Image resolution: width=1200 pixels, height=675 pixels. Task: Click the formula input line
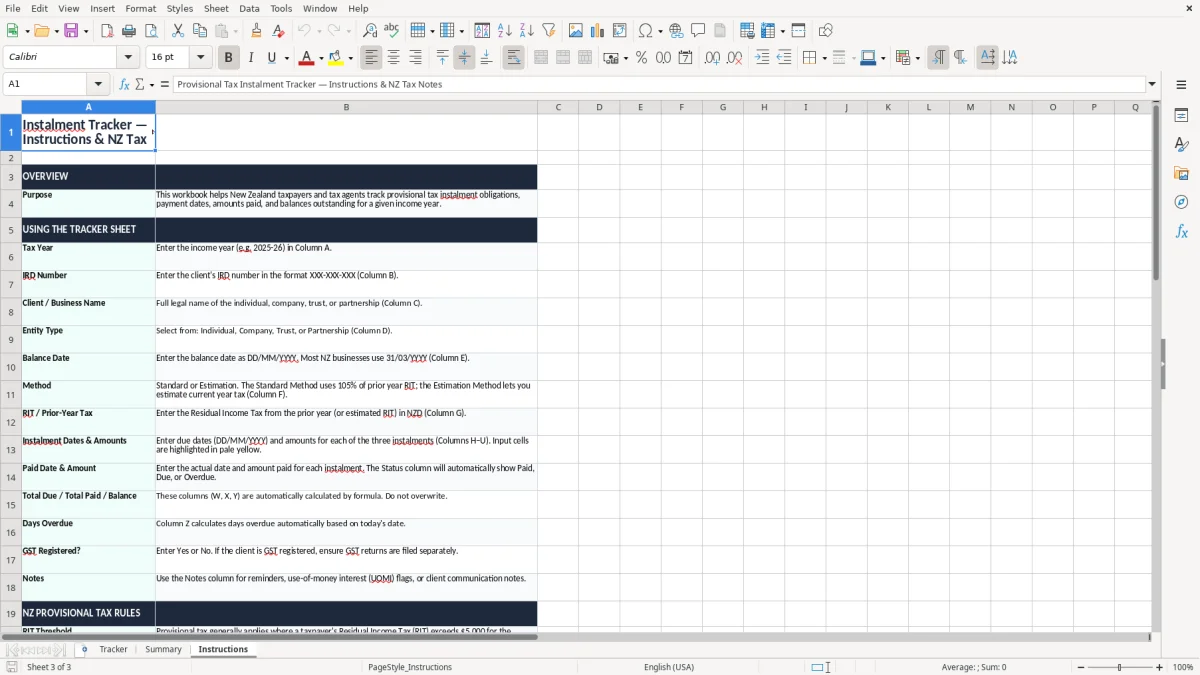point(658,84)
